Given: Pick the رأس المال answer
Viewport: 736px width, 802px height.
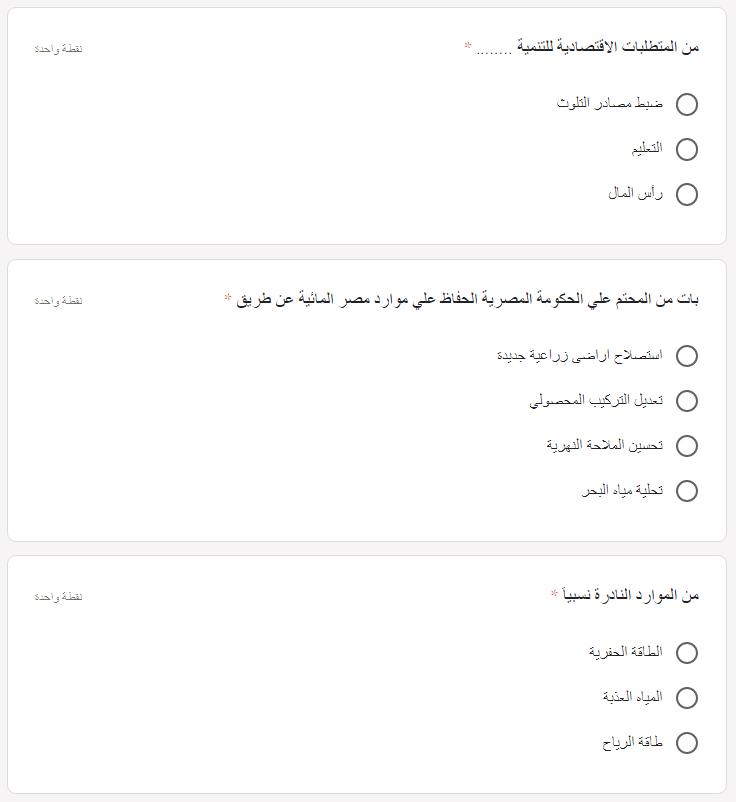Looking at the screenshot, I should pos(686,194).
